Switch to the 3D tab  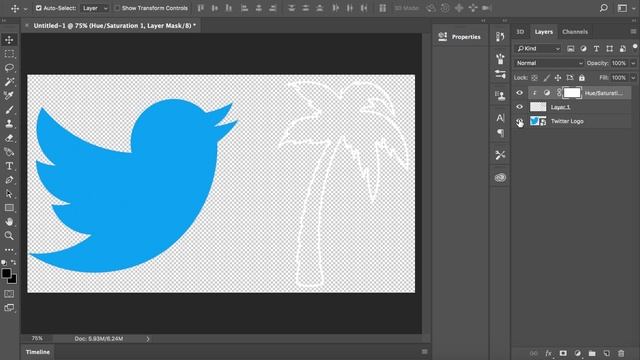click(x=520, y=32)
